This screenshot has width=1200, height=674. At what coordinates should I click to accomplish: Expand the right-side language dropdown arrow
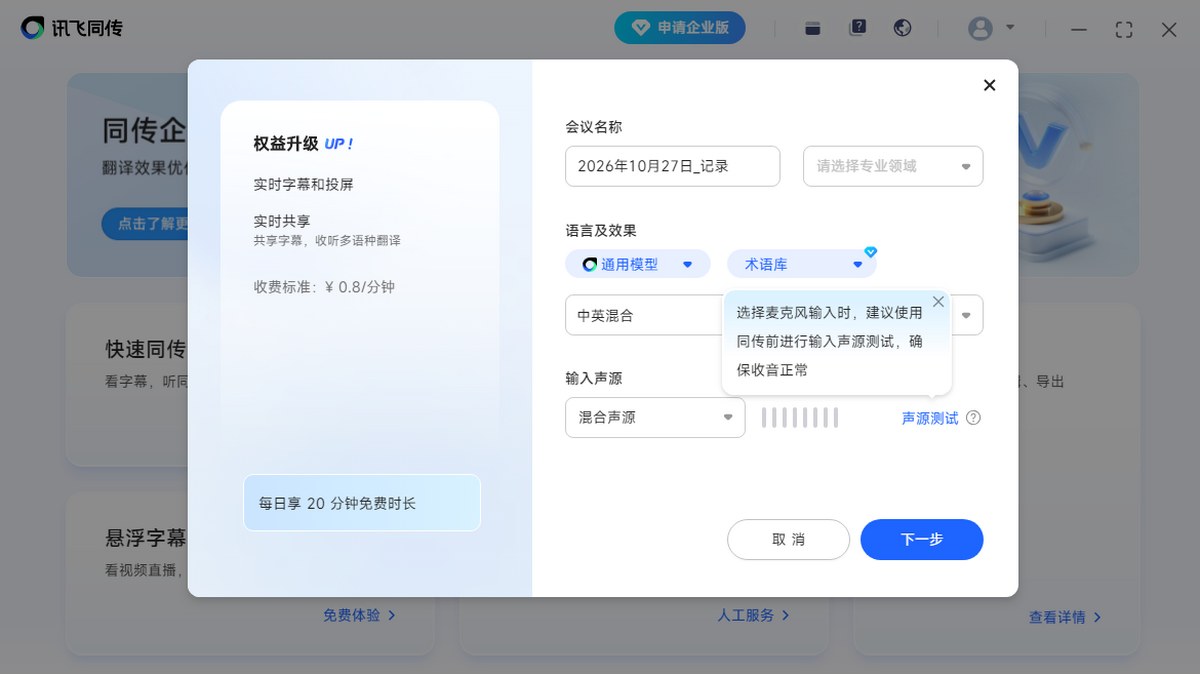click(966, 316)
